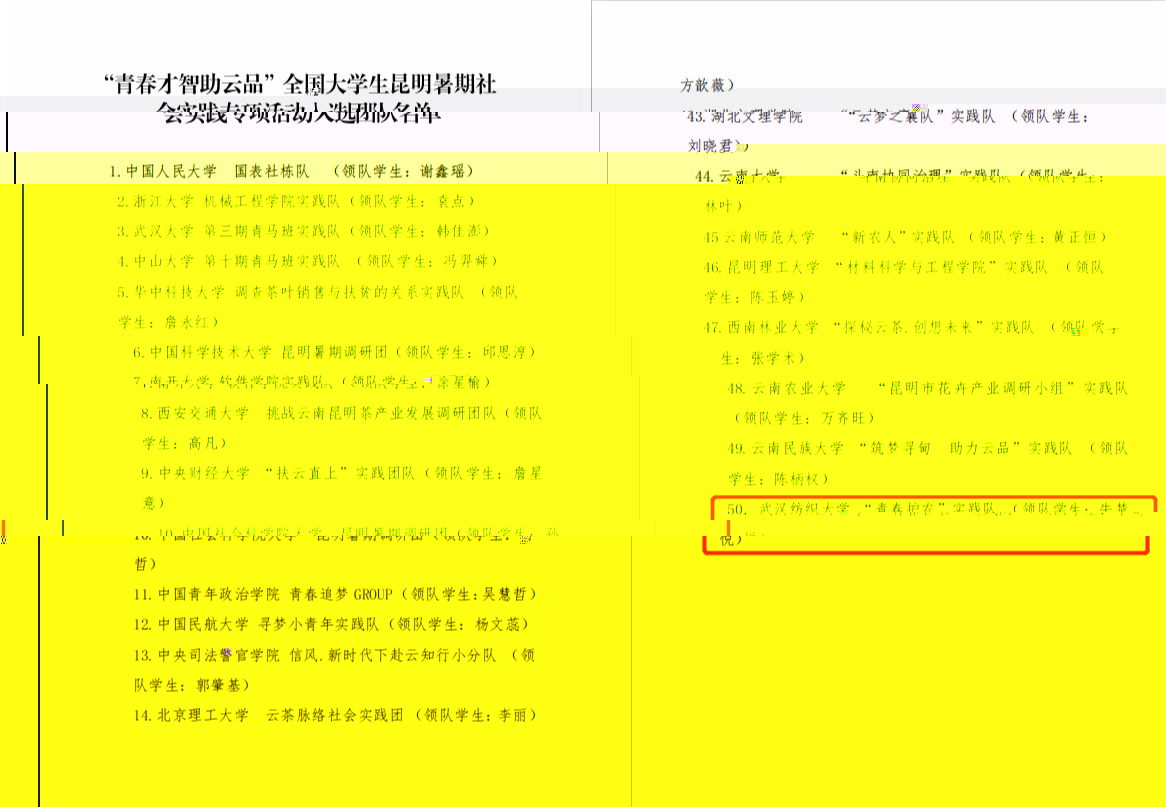Image resolution: width=1166 pixels, height=807 pixels.
Task: Select row 1 中国人民大学 国表社栋队
Action: click(291, 171)
